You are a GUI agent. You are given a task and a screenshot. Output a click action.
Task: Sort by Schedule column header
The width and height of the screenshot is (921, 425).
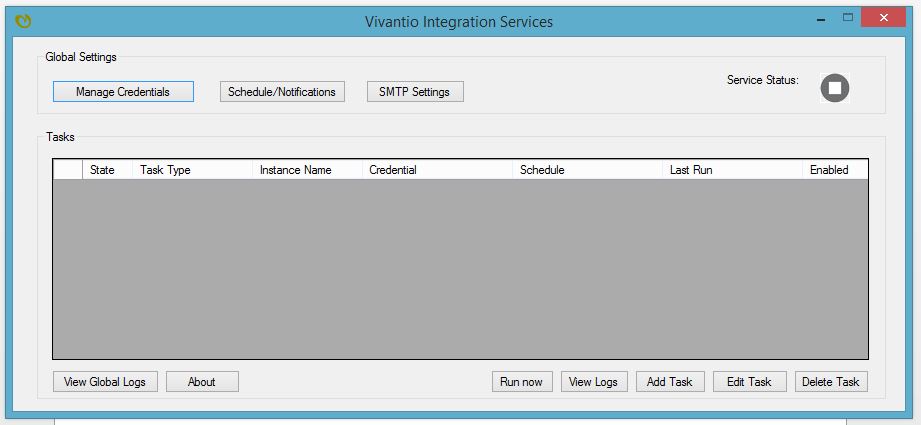(x=587, y=170)
